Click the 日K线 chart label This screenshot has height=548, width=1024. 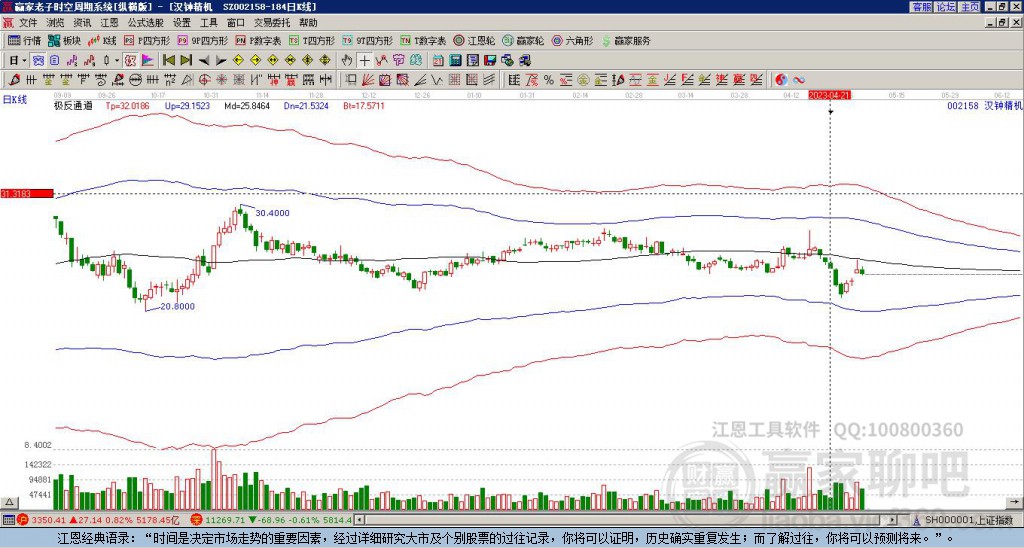[x=14, y=100]
